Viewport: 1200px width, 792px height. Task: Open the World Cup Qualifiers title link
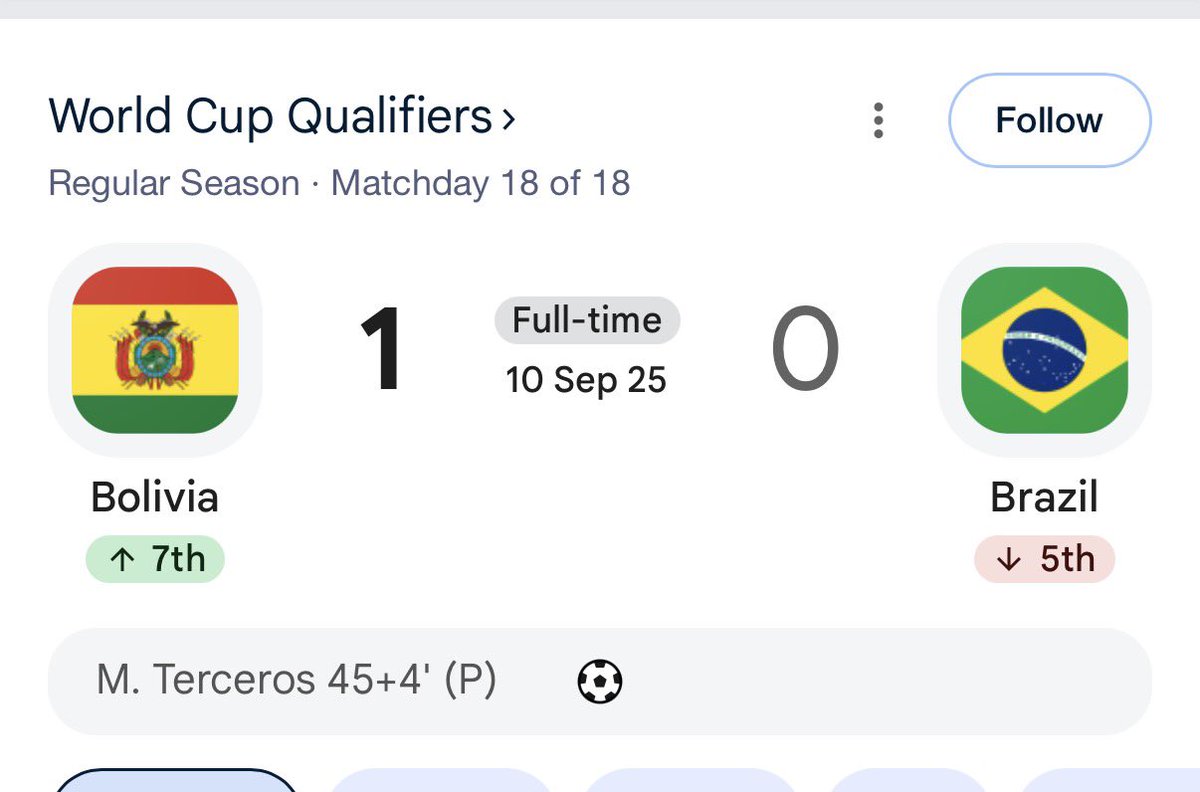point(271,118)
